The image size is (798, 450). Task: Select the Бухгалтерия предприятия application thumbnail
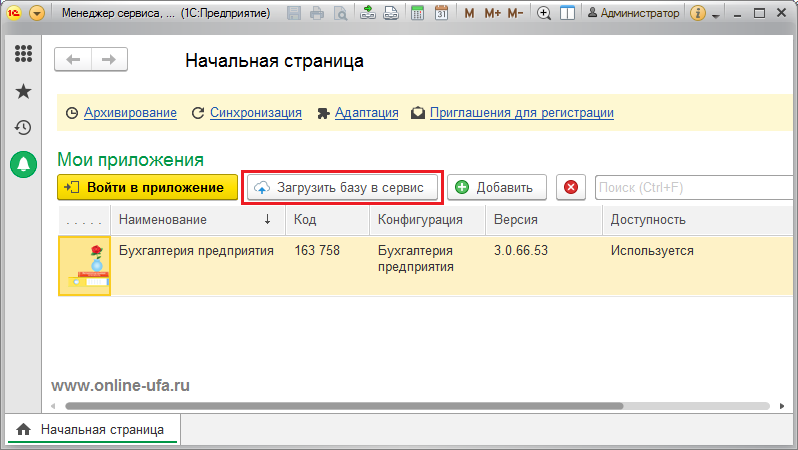click(84, 266)
